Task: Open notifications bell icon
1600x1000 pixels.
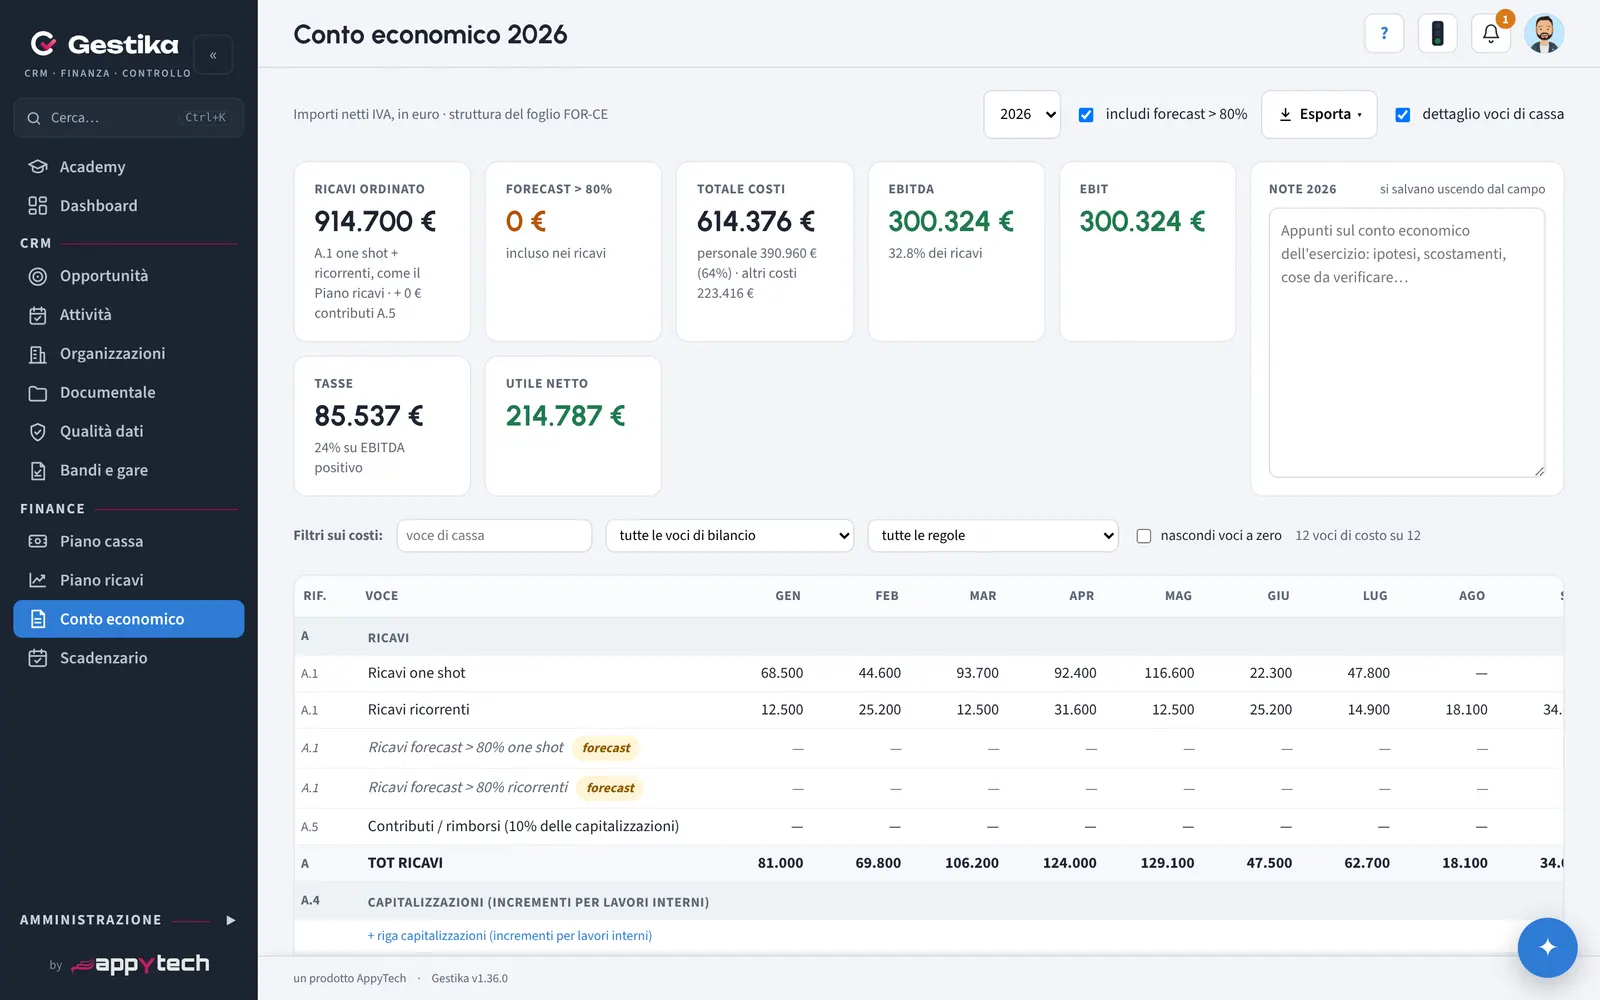Action: point(1491,33)
